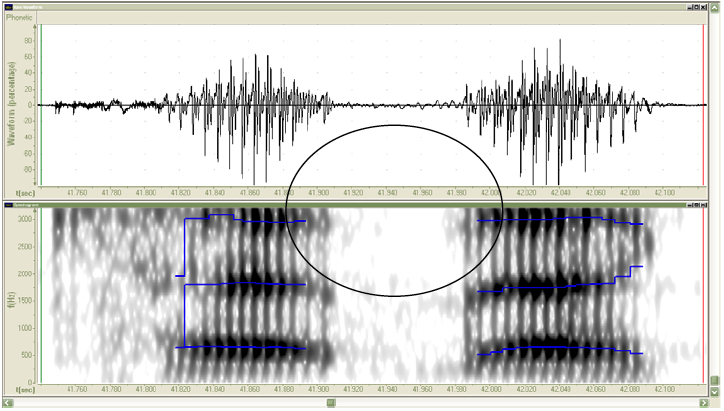Click the red end cursor in waveform
The width and height of the screenshot is (724, 411).
tap(703, 105)
